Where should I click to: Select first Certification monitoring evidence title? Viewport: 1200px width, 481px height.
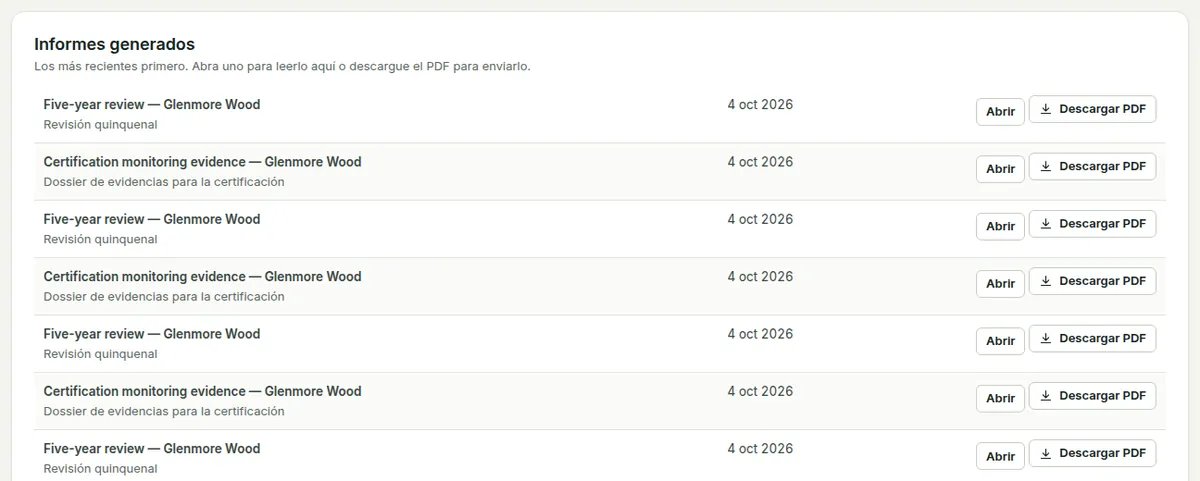202,162
